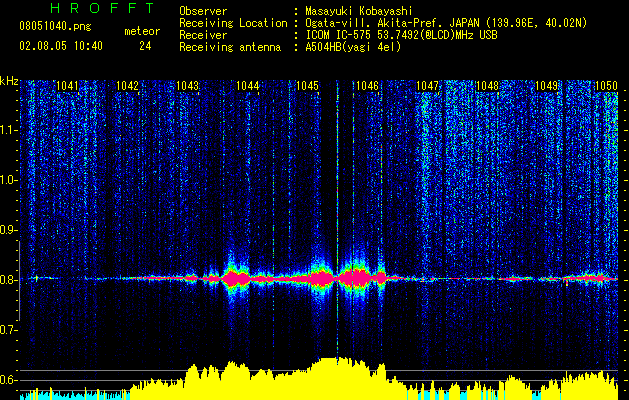Image resolution: width=629 pixels, height=400 pixels.
Task: Click the kHz axis unit label
Action: (x=9, y=81)
